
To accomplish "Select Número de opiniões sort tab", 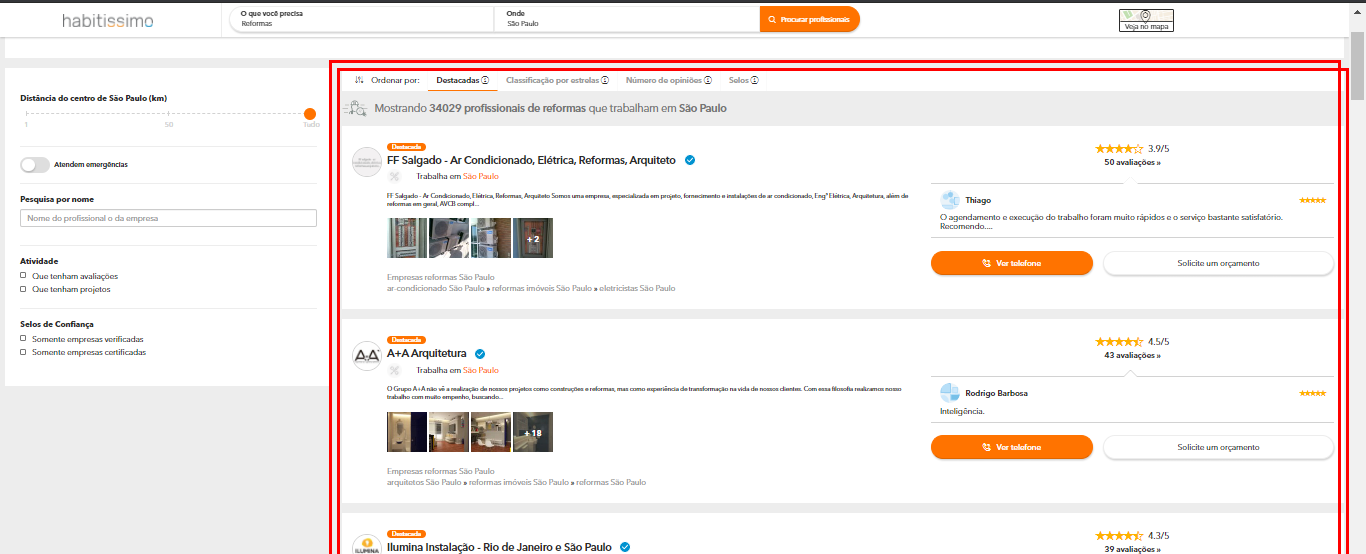I will 668,80.
